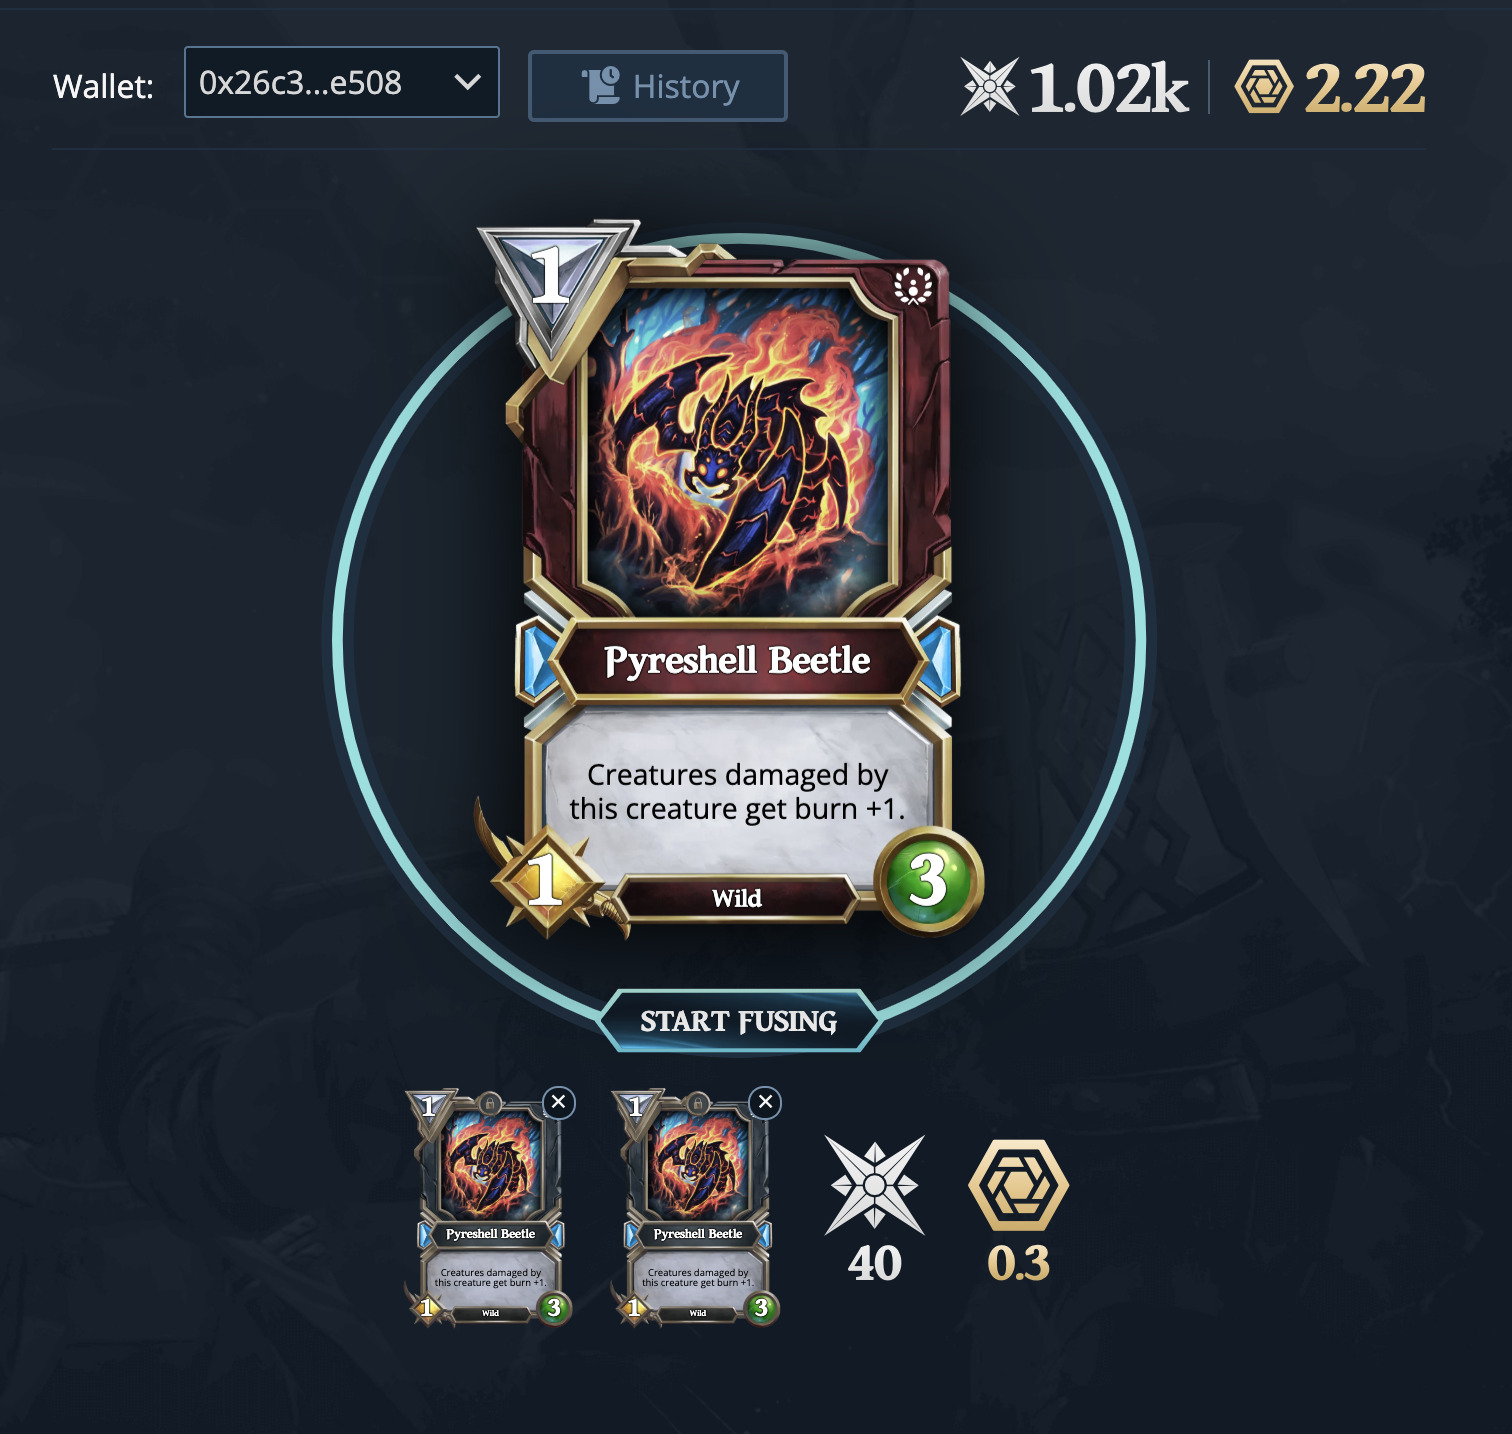The height and width of the screenshot is (1434, 1512).
Task: Remove the second Pyreshell Beetle ingredient card
Action: pos(766,1102)
